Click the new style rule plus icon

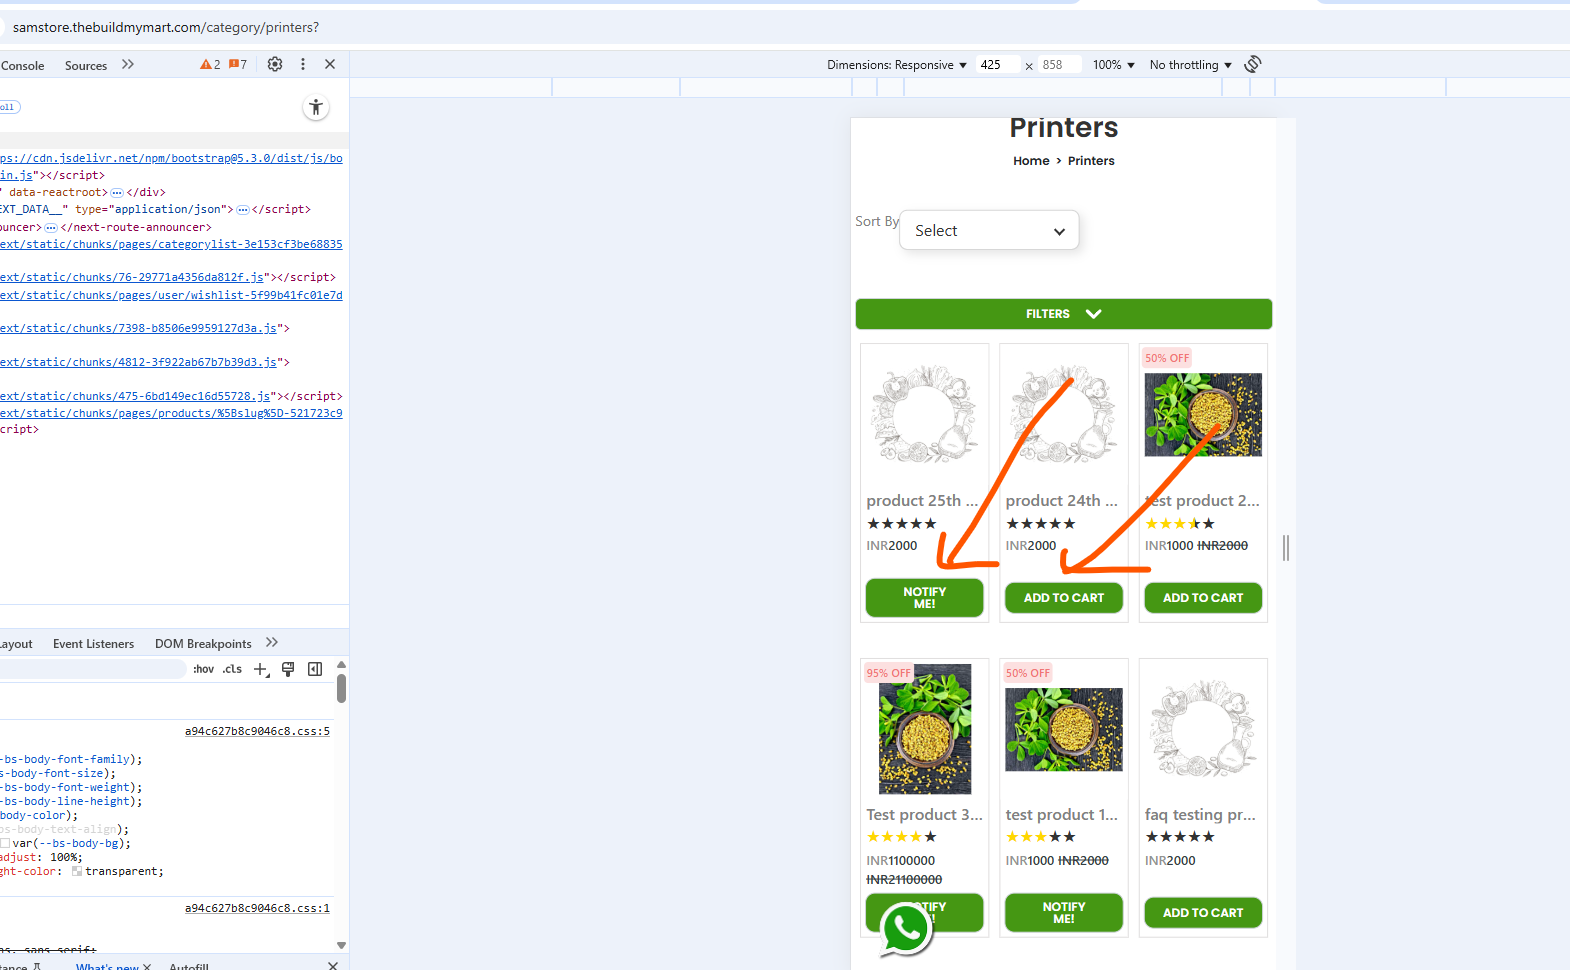(261, 669)
